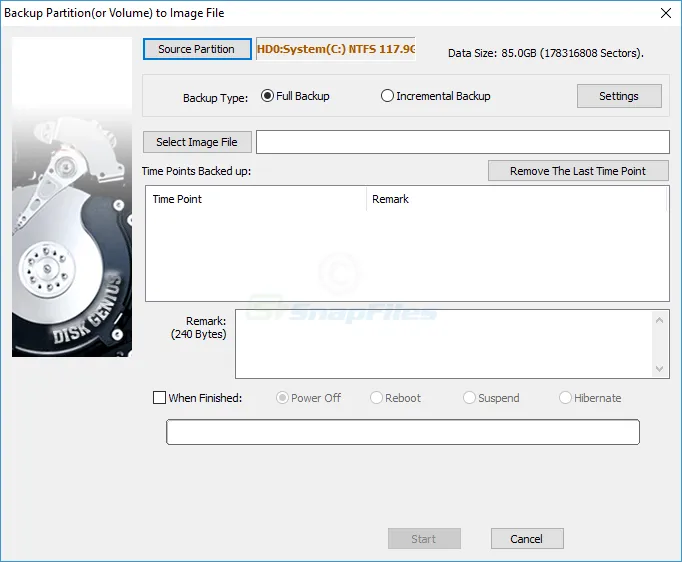Viewport: 682px width, 562px height.
Task: Click the Disk Genius hard drive image
Action: pos(72,197)
